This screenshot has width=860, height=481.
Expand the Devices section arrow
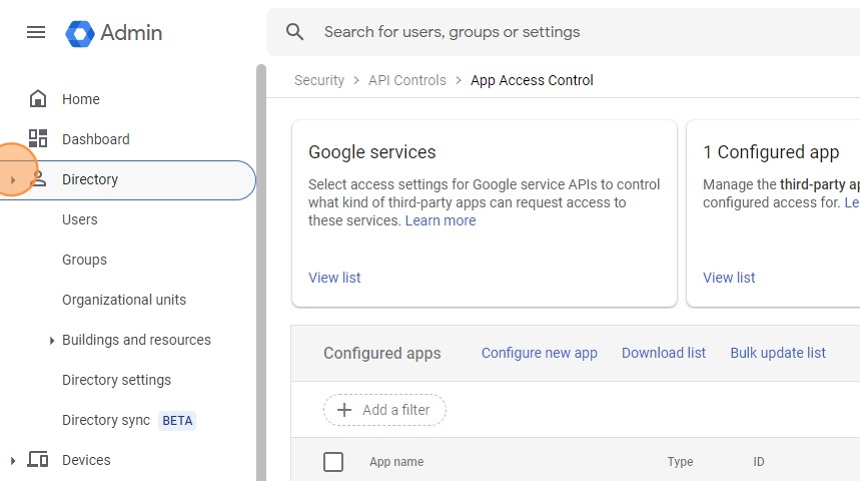[x=12, y=460]
